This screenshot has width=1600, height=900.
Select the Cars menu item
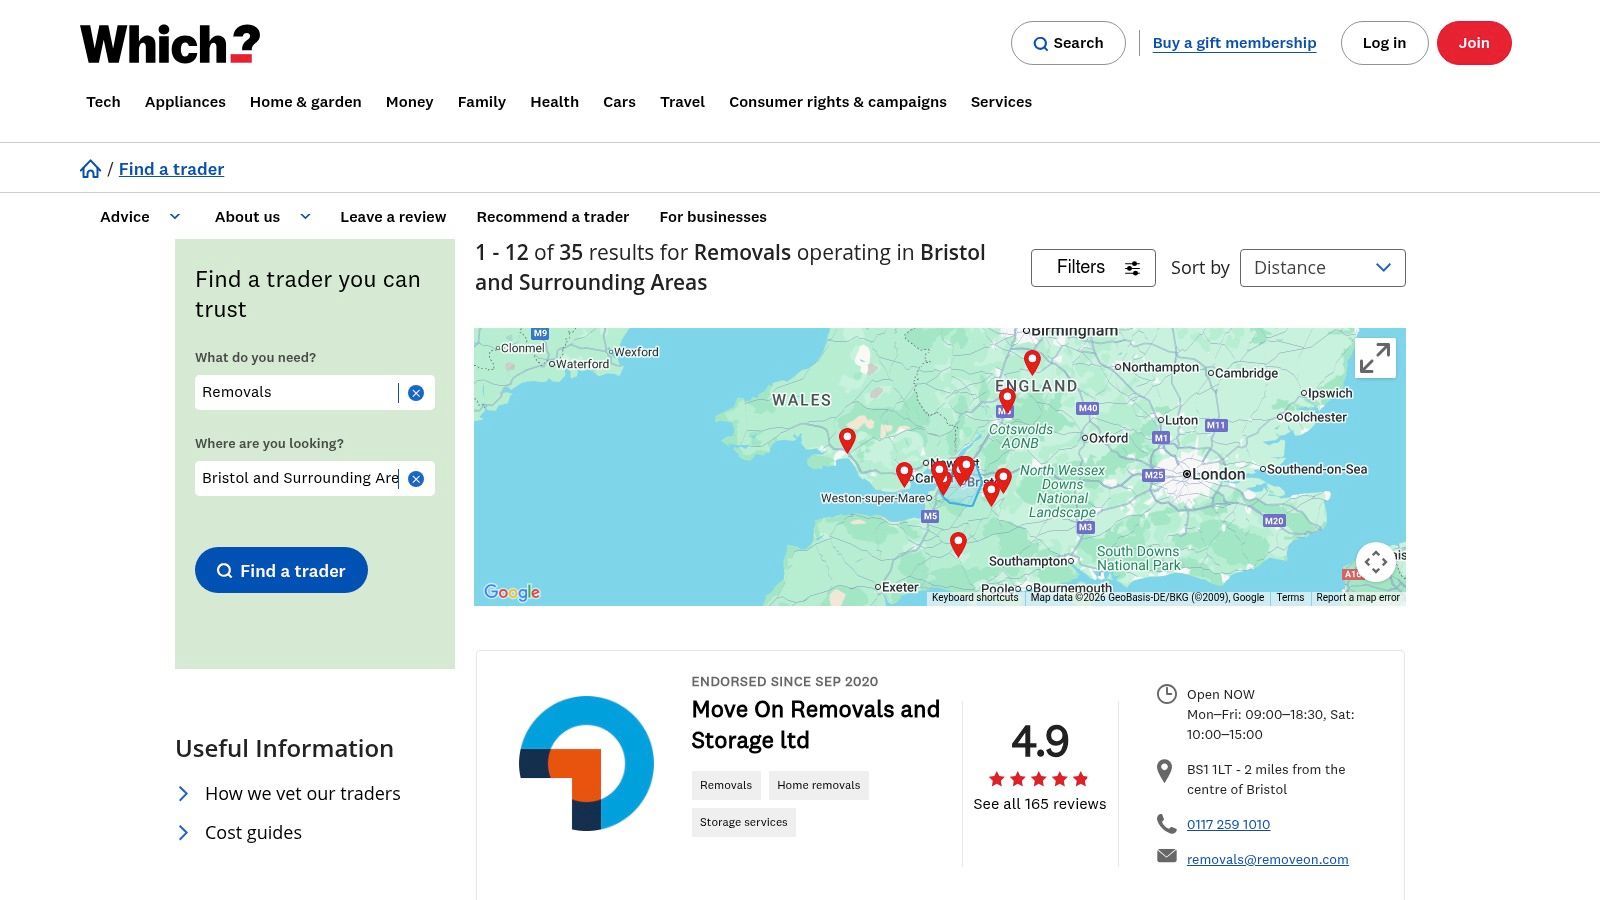619,102
